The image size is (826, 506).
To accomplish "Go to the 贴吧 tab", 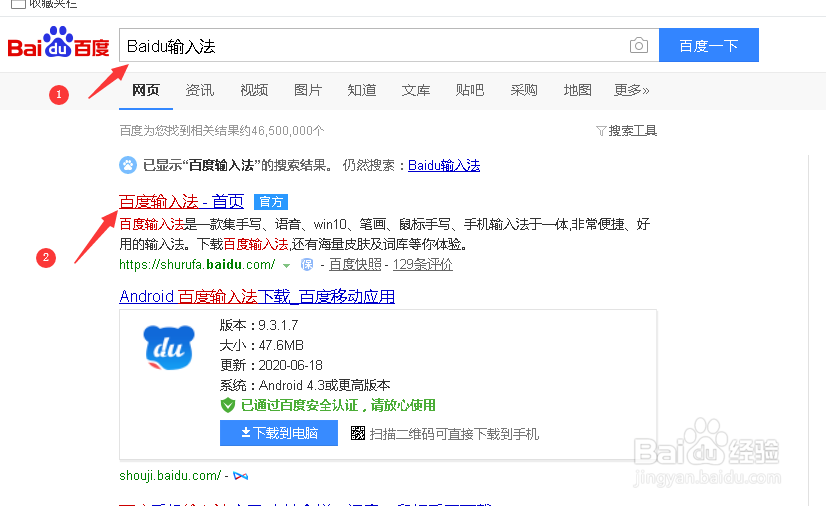I will (x=469, y=90).
